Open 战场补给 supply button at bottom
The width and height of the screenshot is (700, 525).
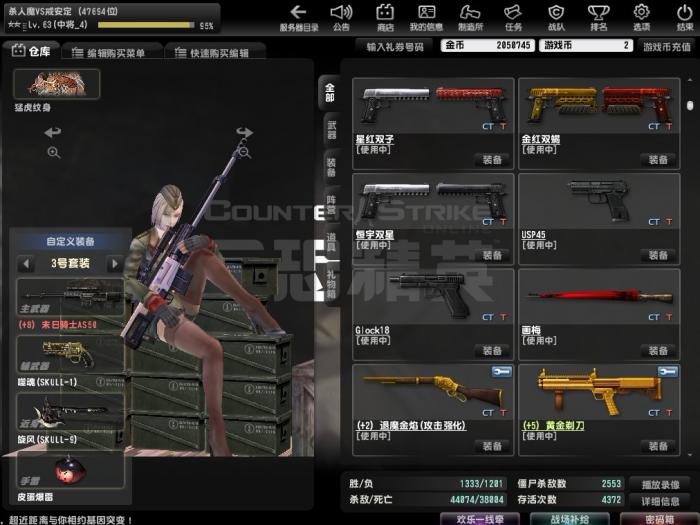click(x=569, y=519)
